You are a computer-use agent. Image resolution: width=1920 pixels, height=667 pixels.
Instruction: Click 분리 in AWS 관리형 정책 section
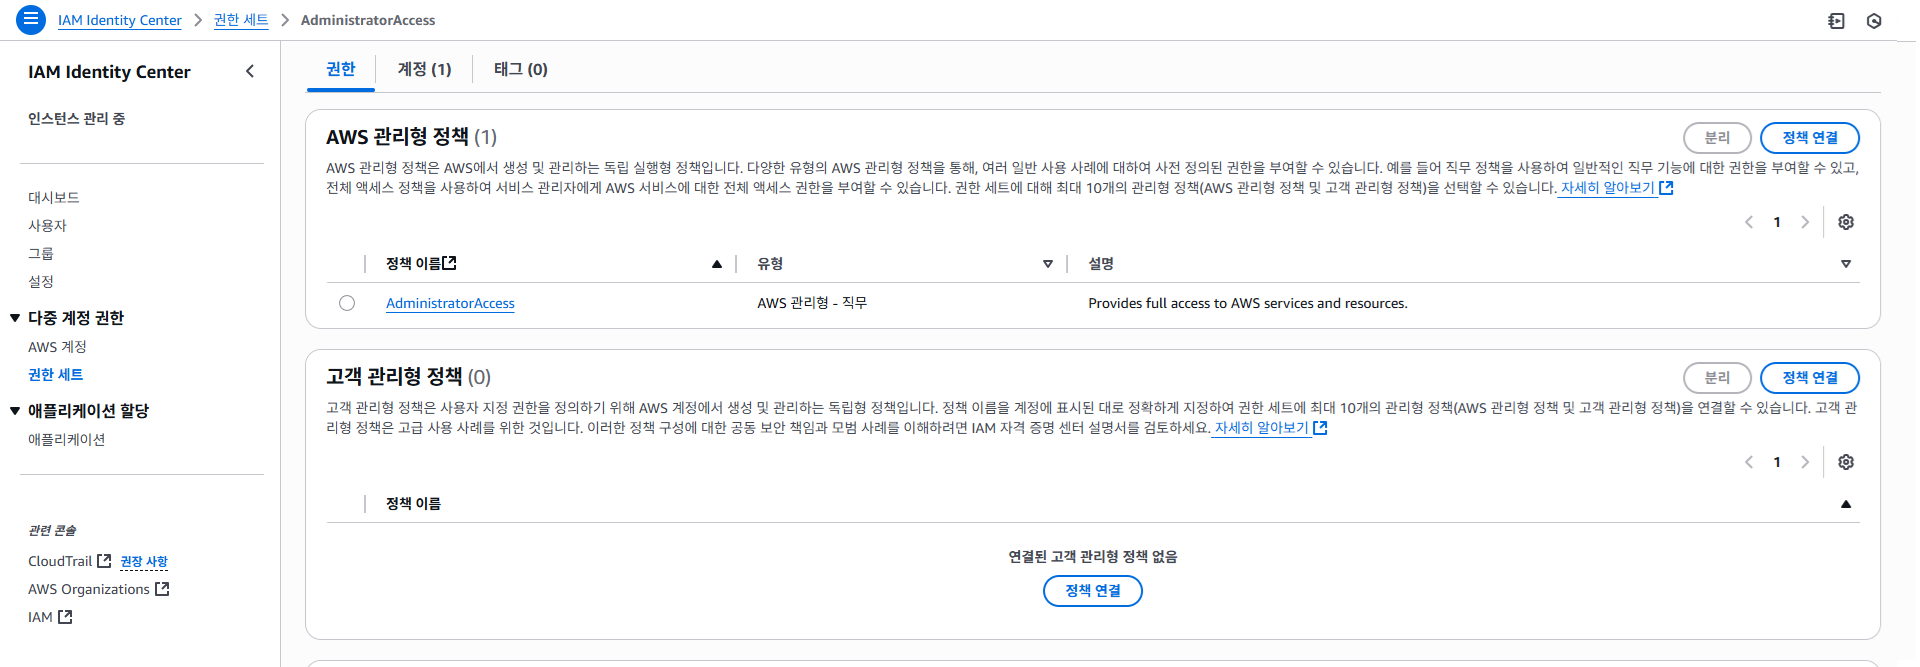pos(1717,138)
